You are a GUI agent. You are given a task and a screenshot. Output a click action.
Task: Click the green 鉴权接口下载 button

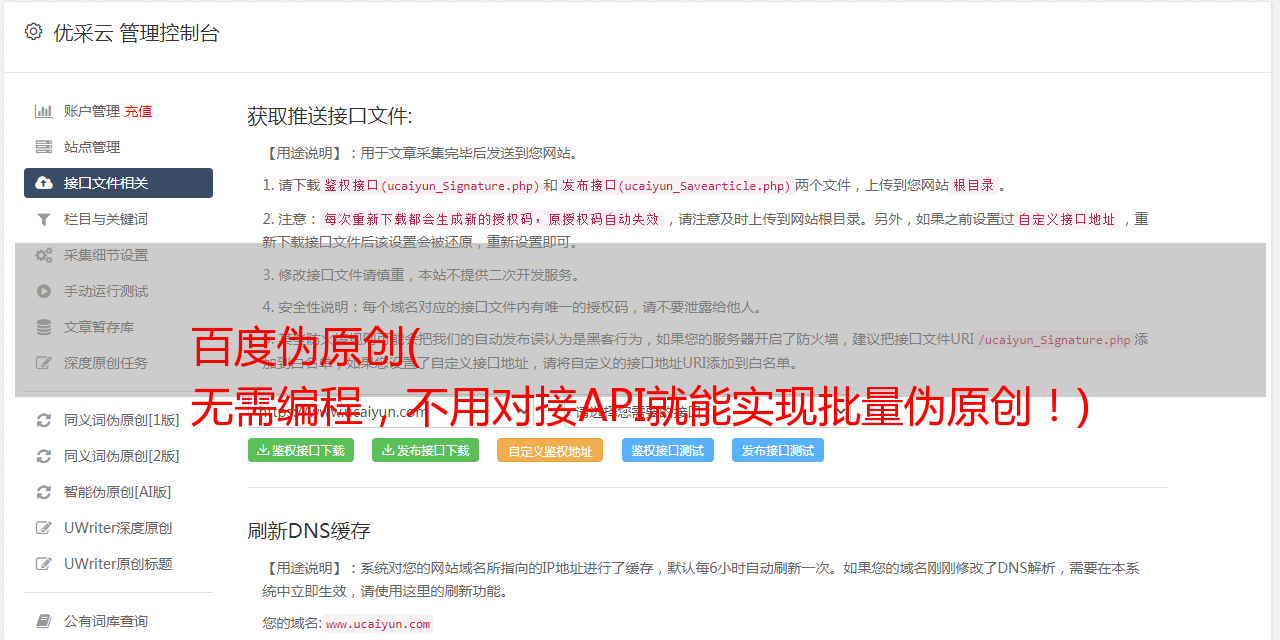click(301, 450)
